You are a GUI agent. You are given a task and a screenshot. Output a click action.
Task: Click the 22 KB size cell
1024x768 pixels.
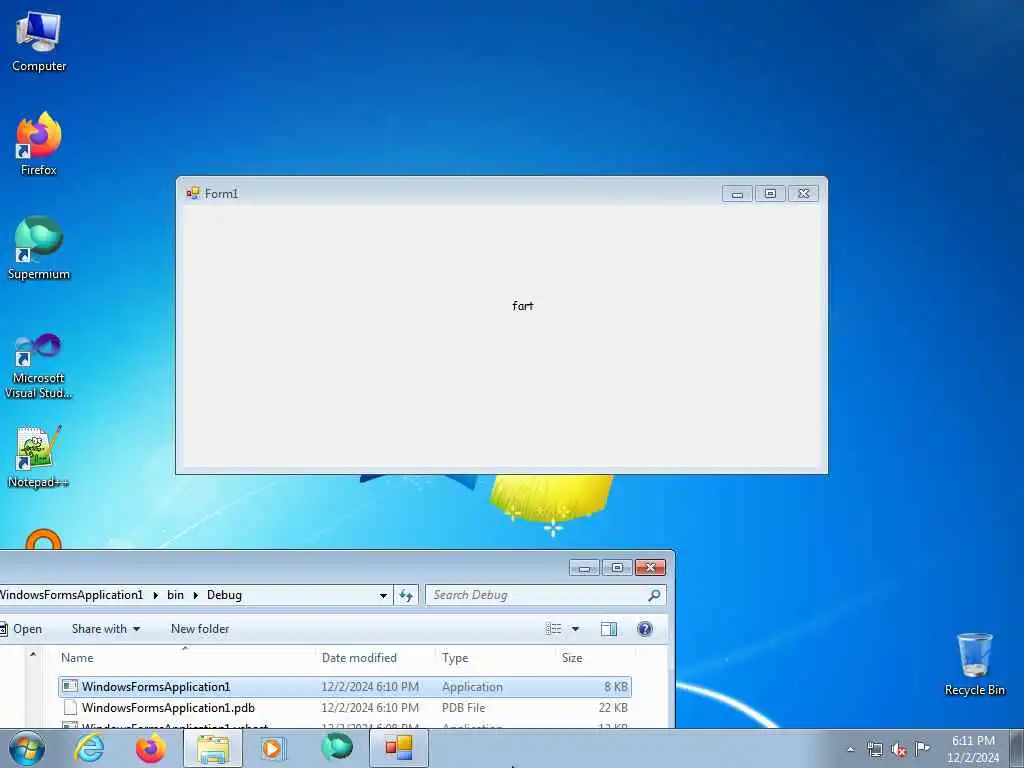click(613, 708)
